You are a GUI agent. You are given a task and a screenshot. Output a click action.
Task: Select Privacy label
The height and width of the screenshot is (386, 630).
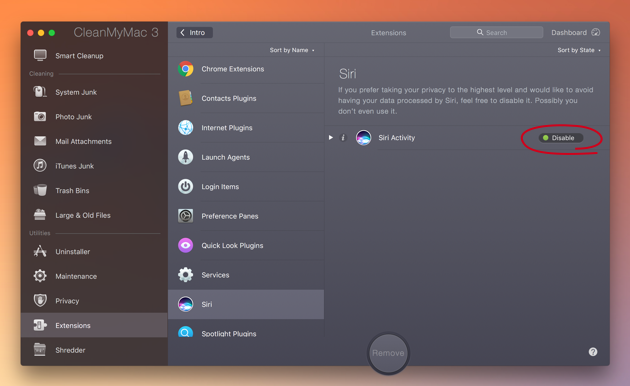67,301
